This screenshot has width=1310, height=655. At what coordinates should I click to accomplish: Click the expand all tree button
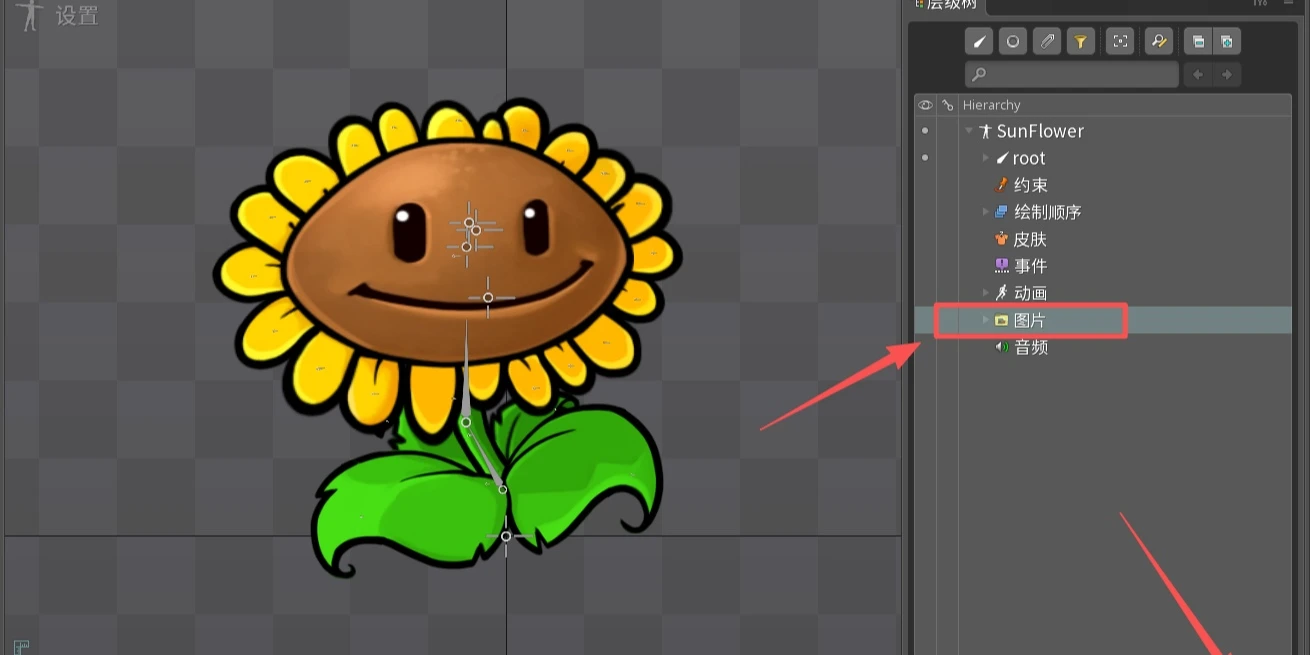pos(1226,41)
